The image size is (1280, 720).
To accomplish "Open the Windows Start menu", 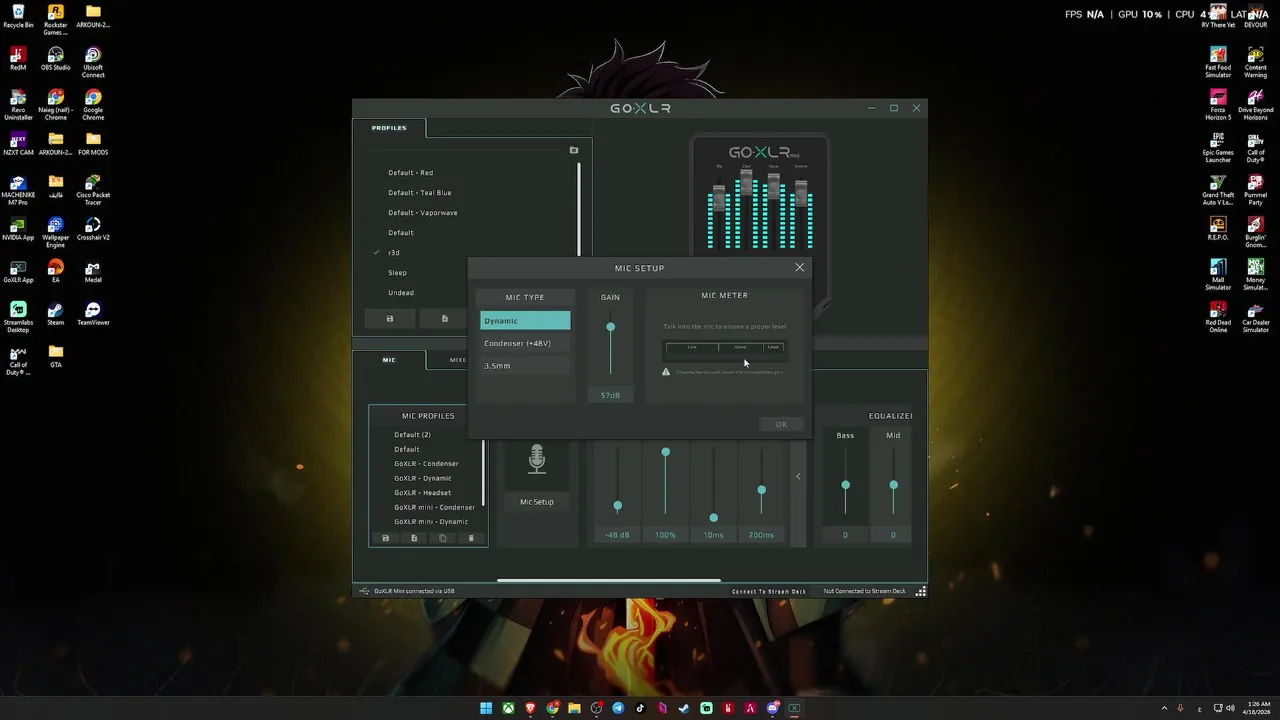I will (x=486, y=708).
